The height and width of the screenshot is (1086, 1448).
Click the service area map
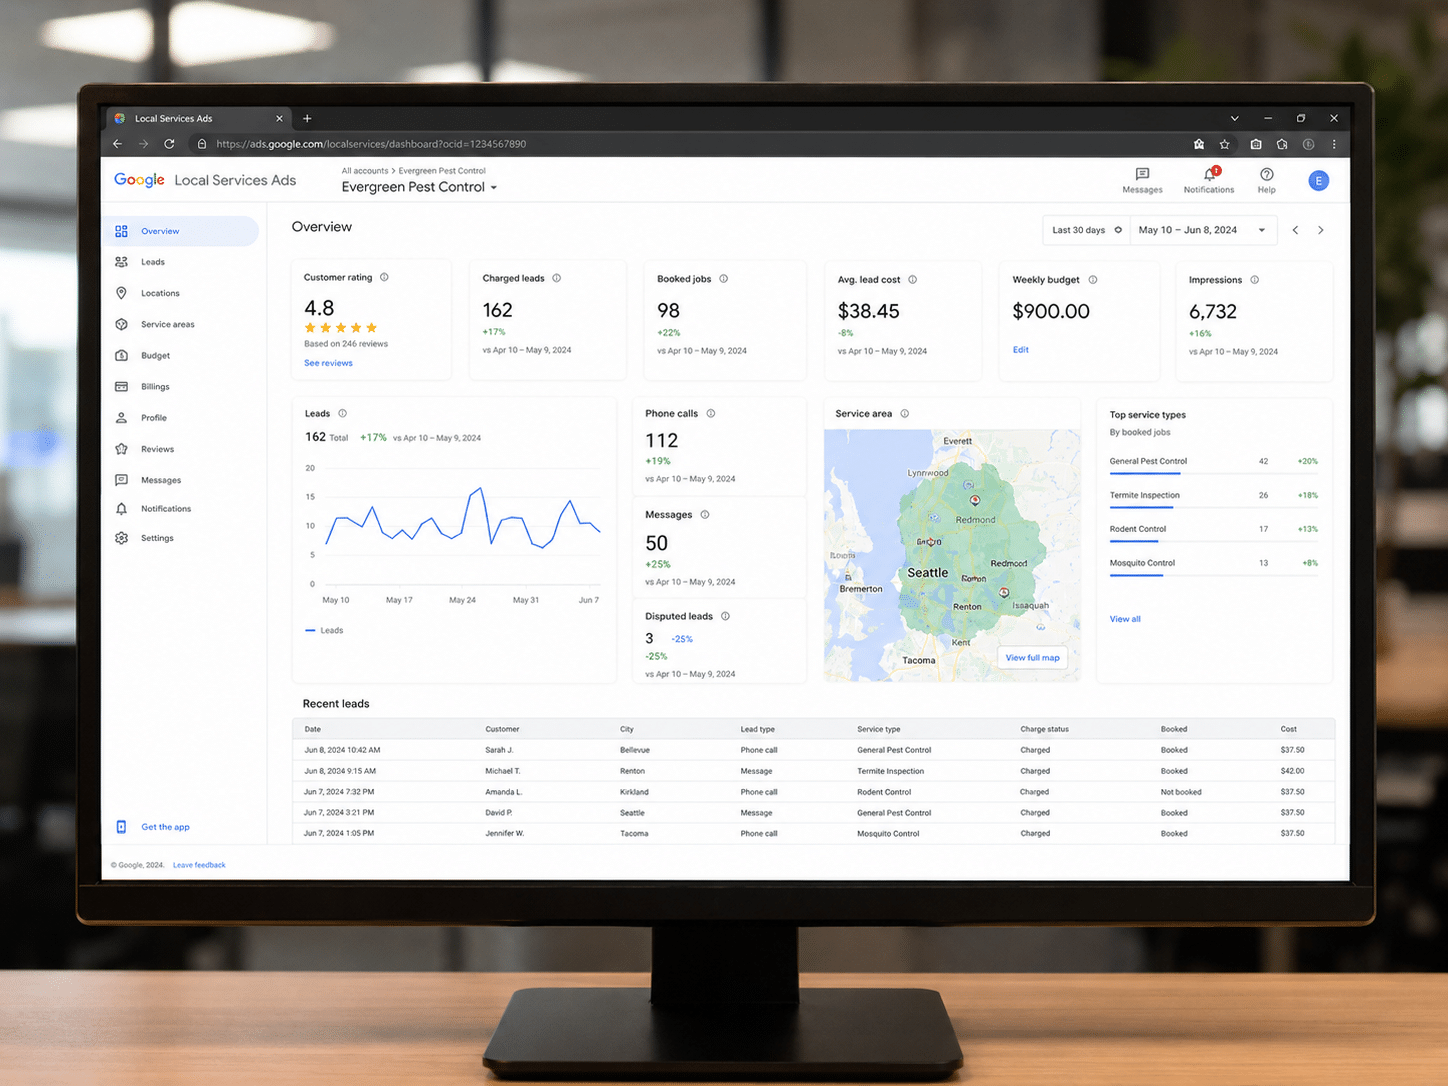[x=952, y=555]
